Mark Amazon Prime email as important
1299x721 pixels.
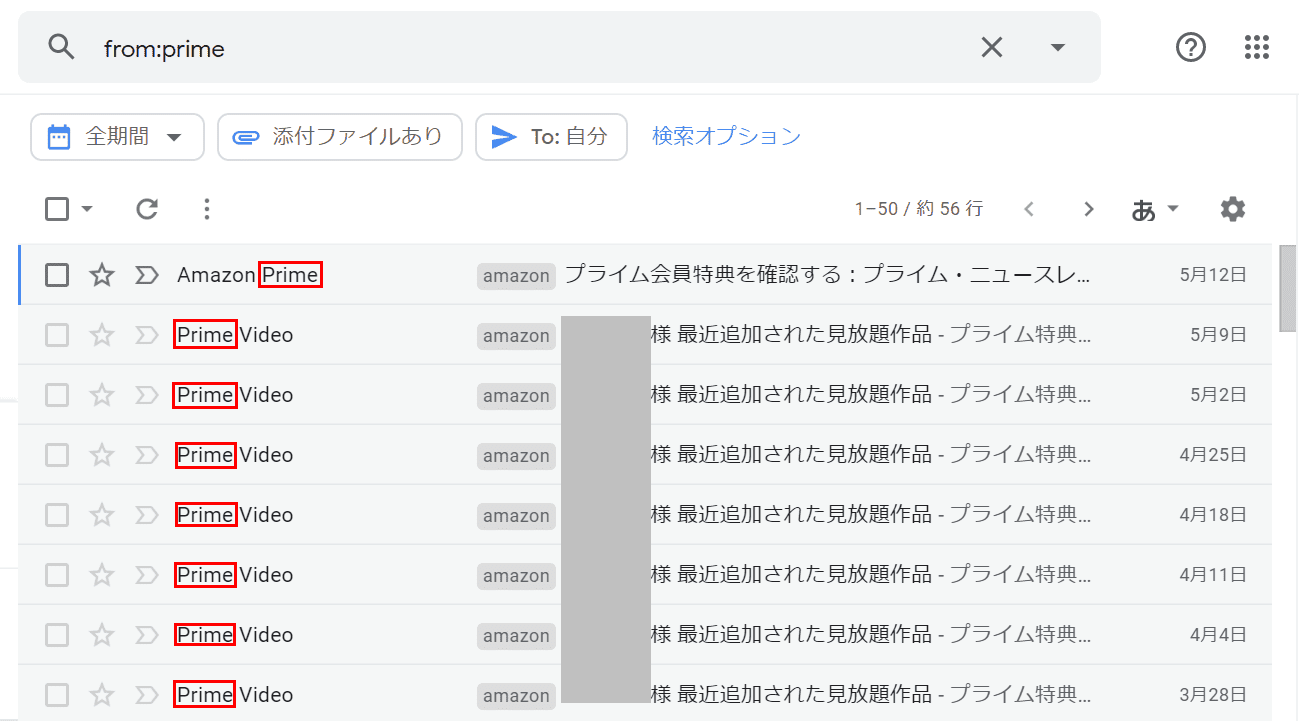pos(147,275)
